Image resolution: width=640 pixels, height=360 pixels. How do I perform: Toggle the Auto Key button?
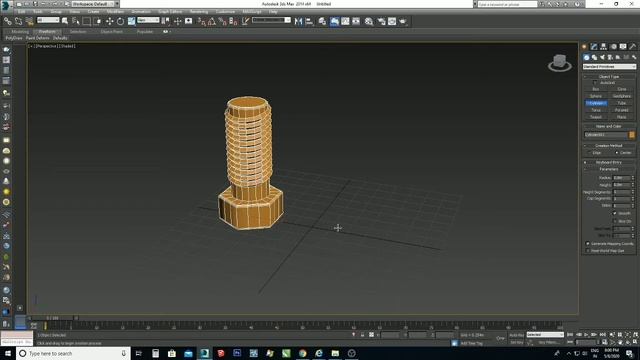pyautogui.click(x=516, y=335)
